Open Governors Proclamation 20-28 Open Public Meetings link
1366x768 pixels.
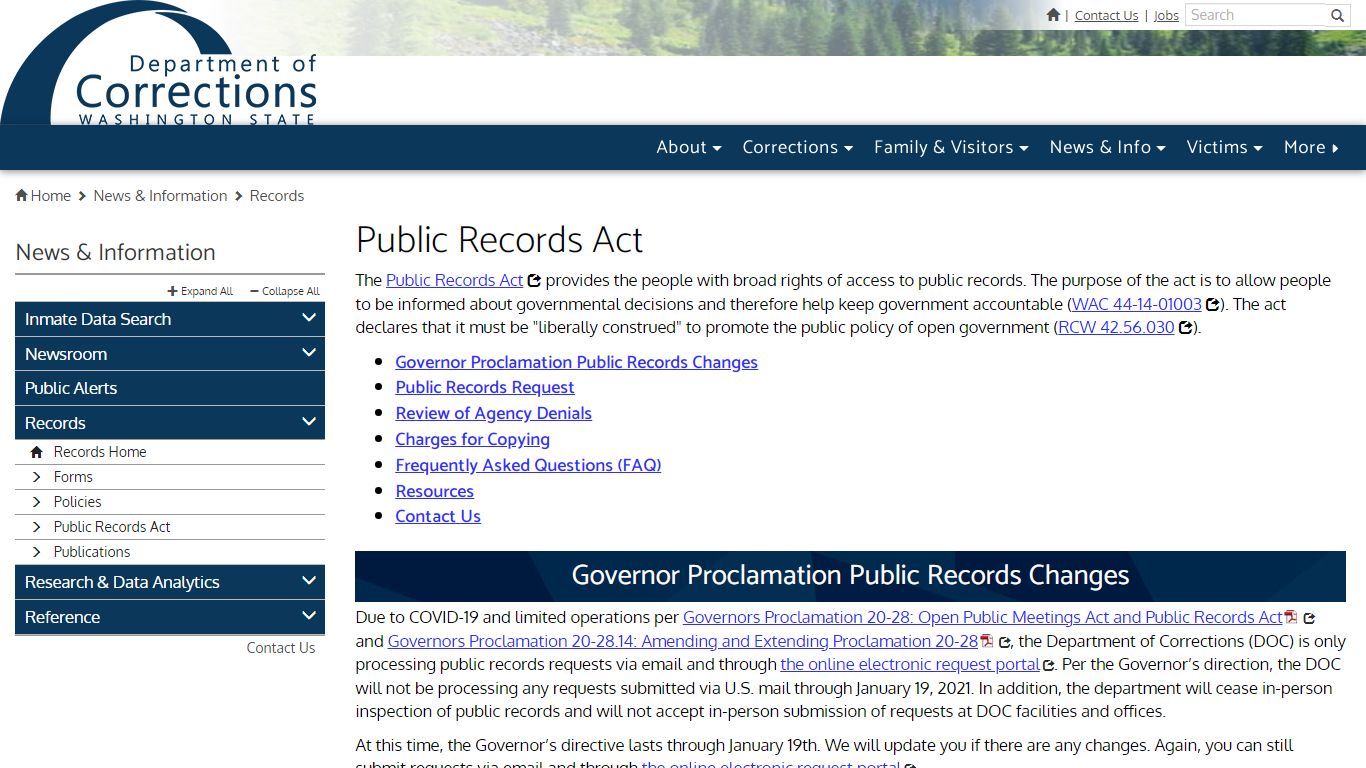click(x=982, y=617)
